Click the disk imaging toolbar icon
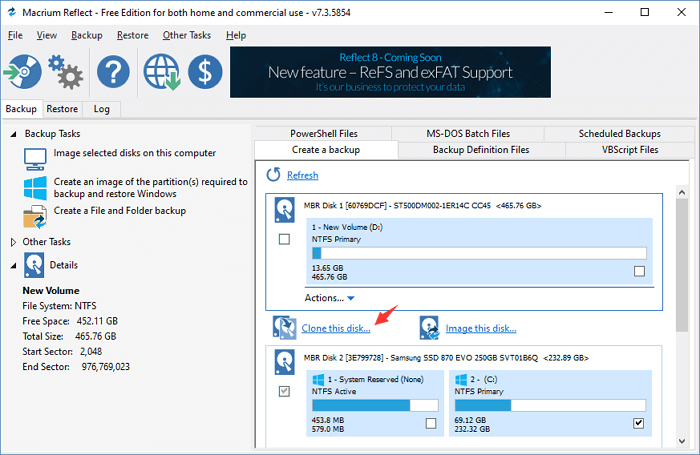The image size is (700, 455). click(22, 72)
